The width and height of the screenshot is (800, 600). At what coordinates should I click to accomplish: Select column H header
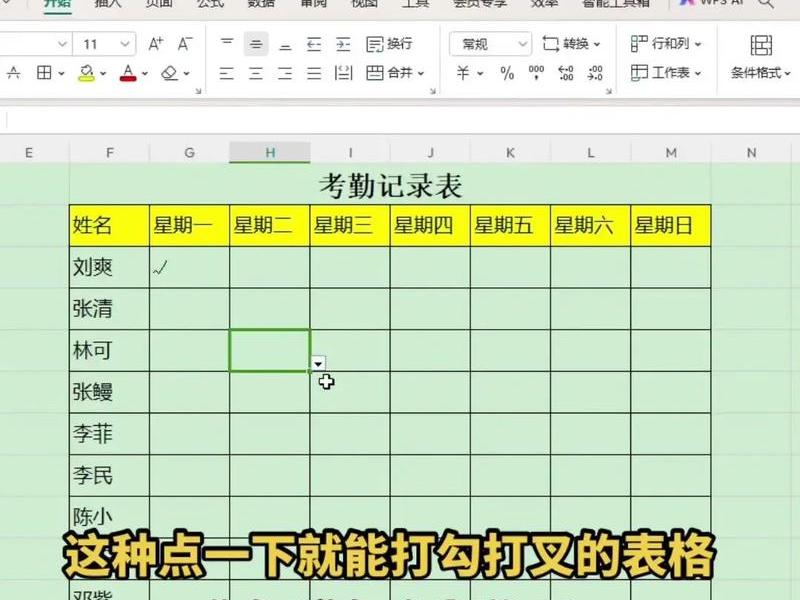pyautogui.click(x=270, y=153)
